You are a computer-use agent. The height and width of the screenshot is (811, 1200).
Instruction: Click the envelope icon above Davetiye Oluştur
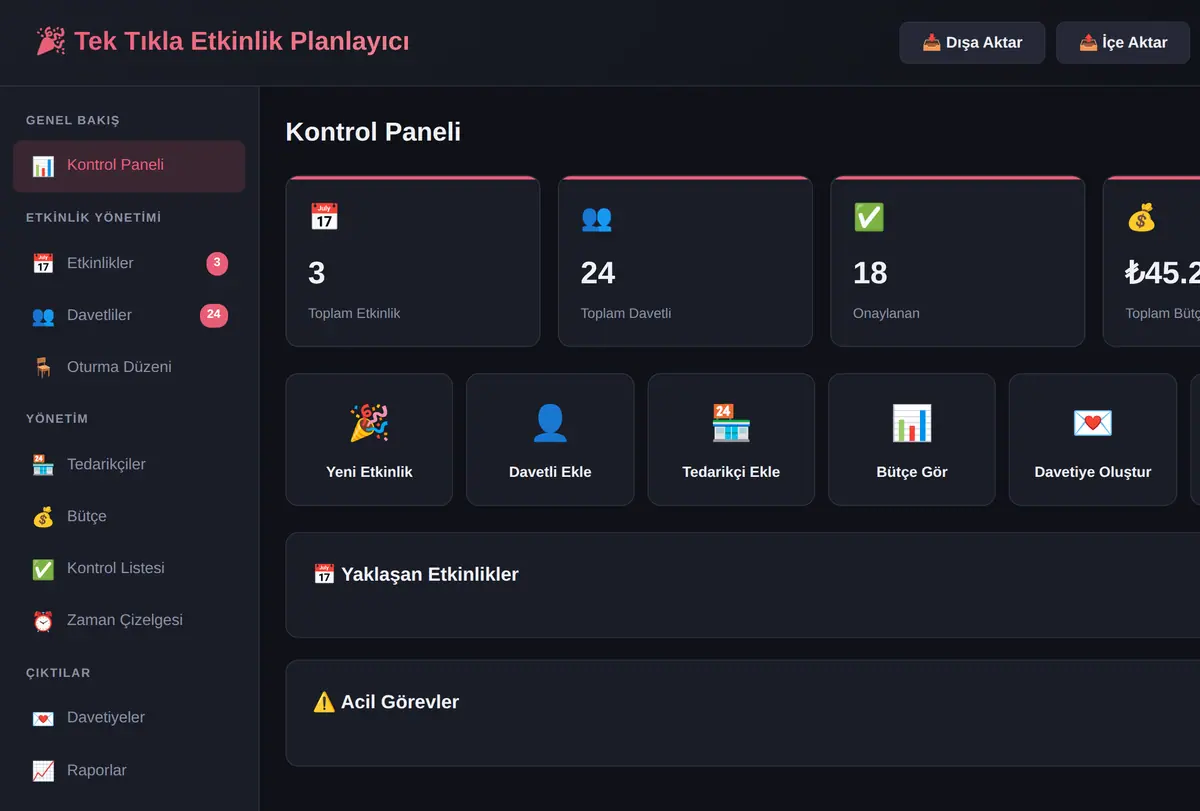pos(1093,423)
